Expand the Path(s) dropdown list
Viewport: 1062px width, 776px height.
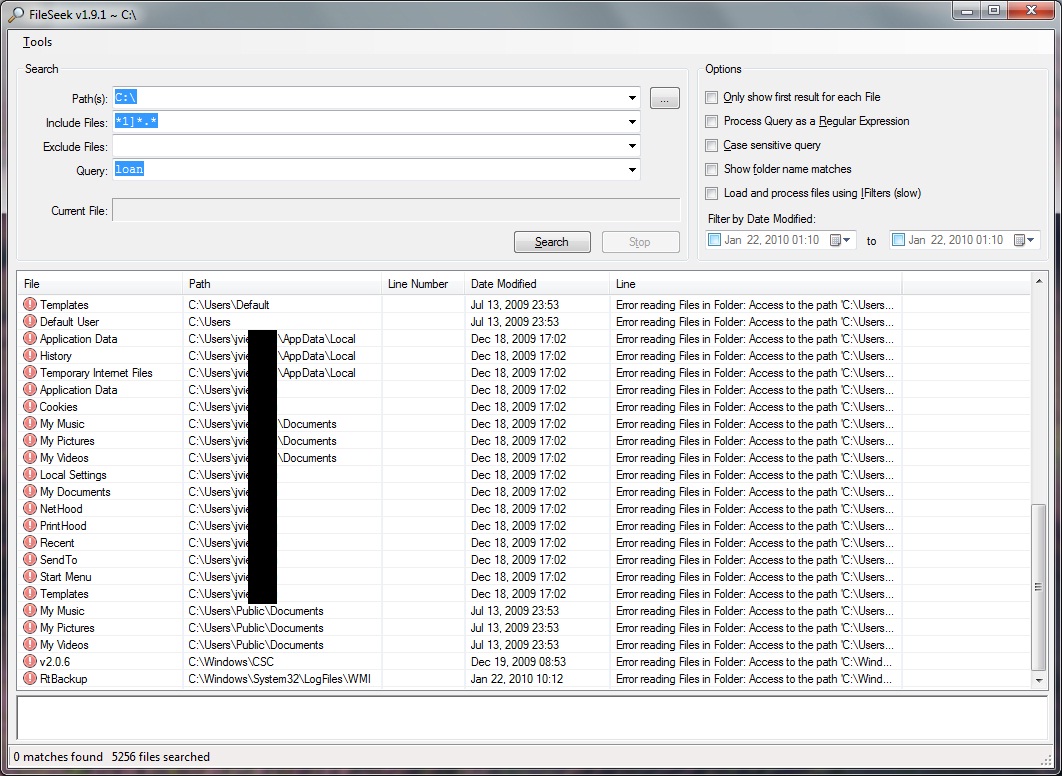(x=632, y=98)
